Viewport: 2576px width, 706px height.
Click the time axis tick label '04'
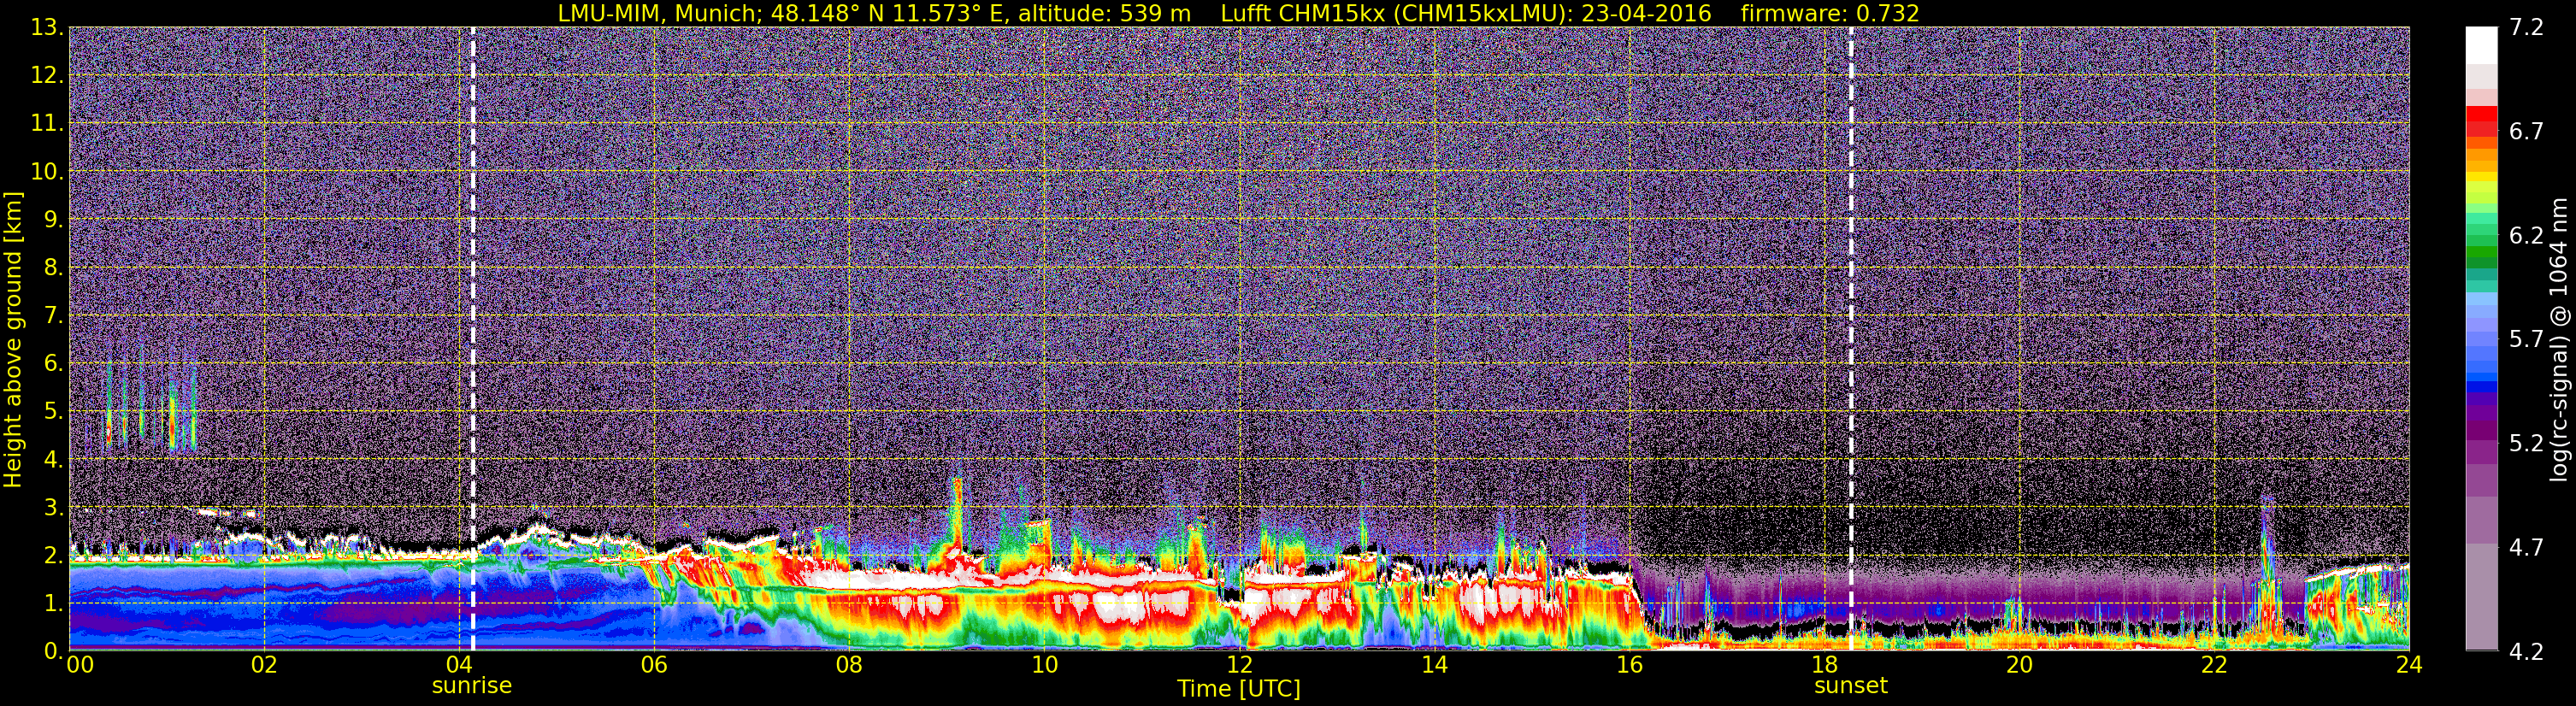point(459,666)
